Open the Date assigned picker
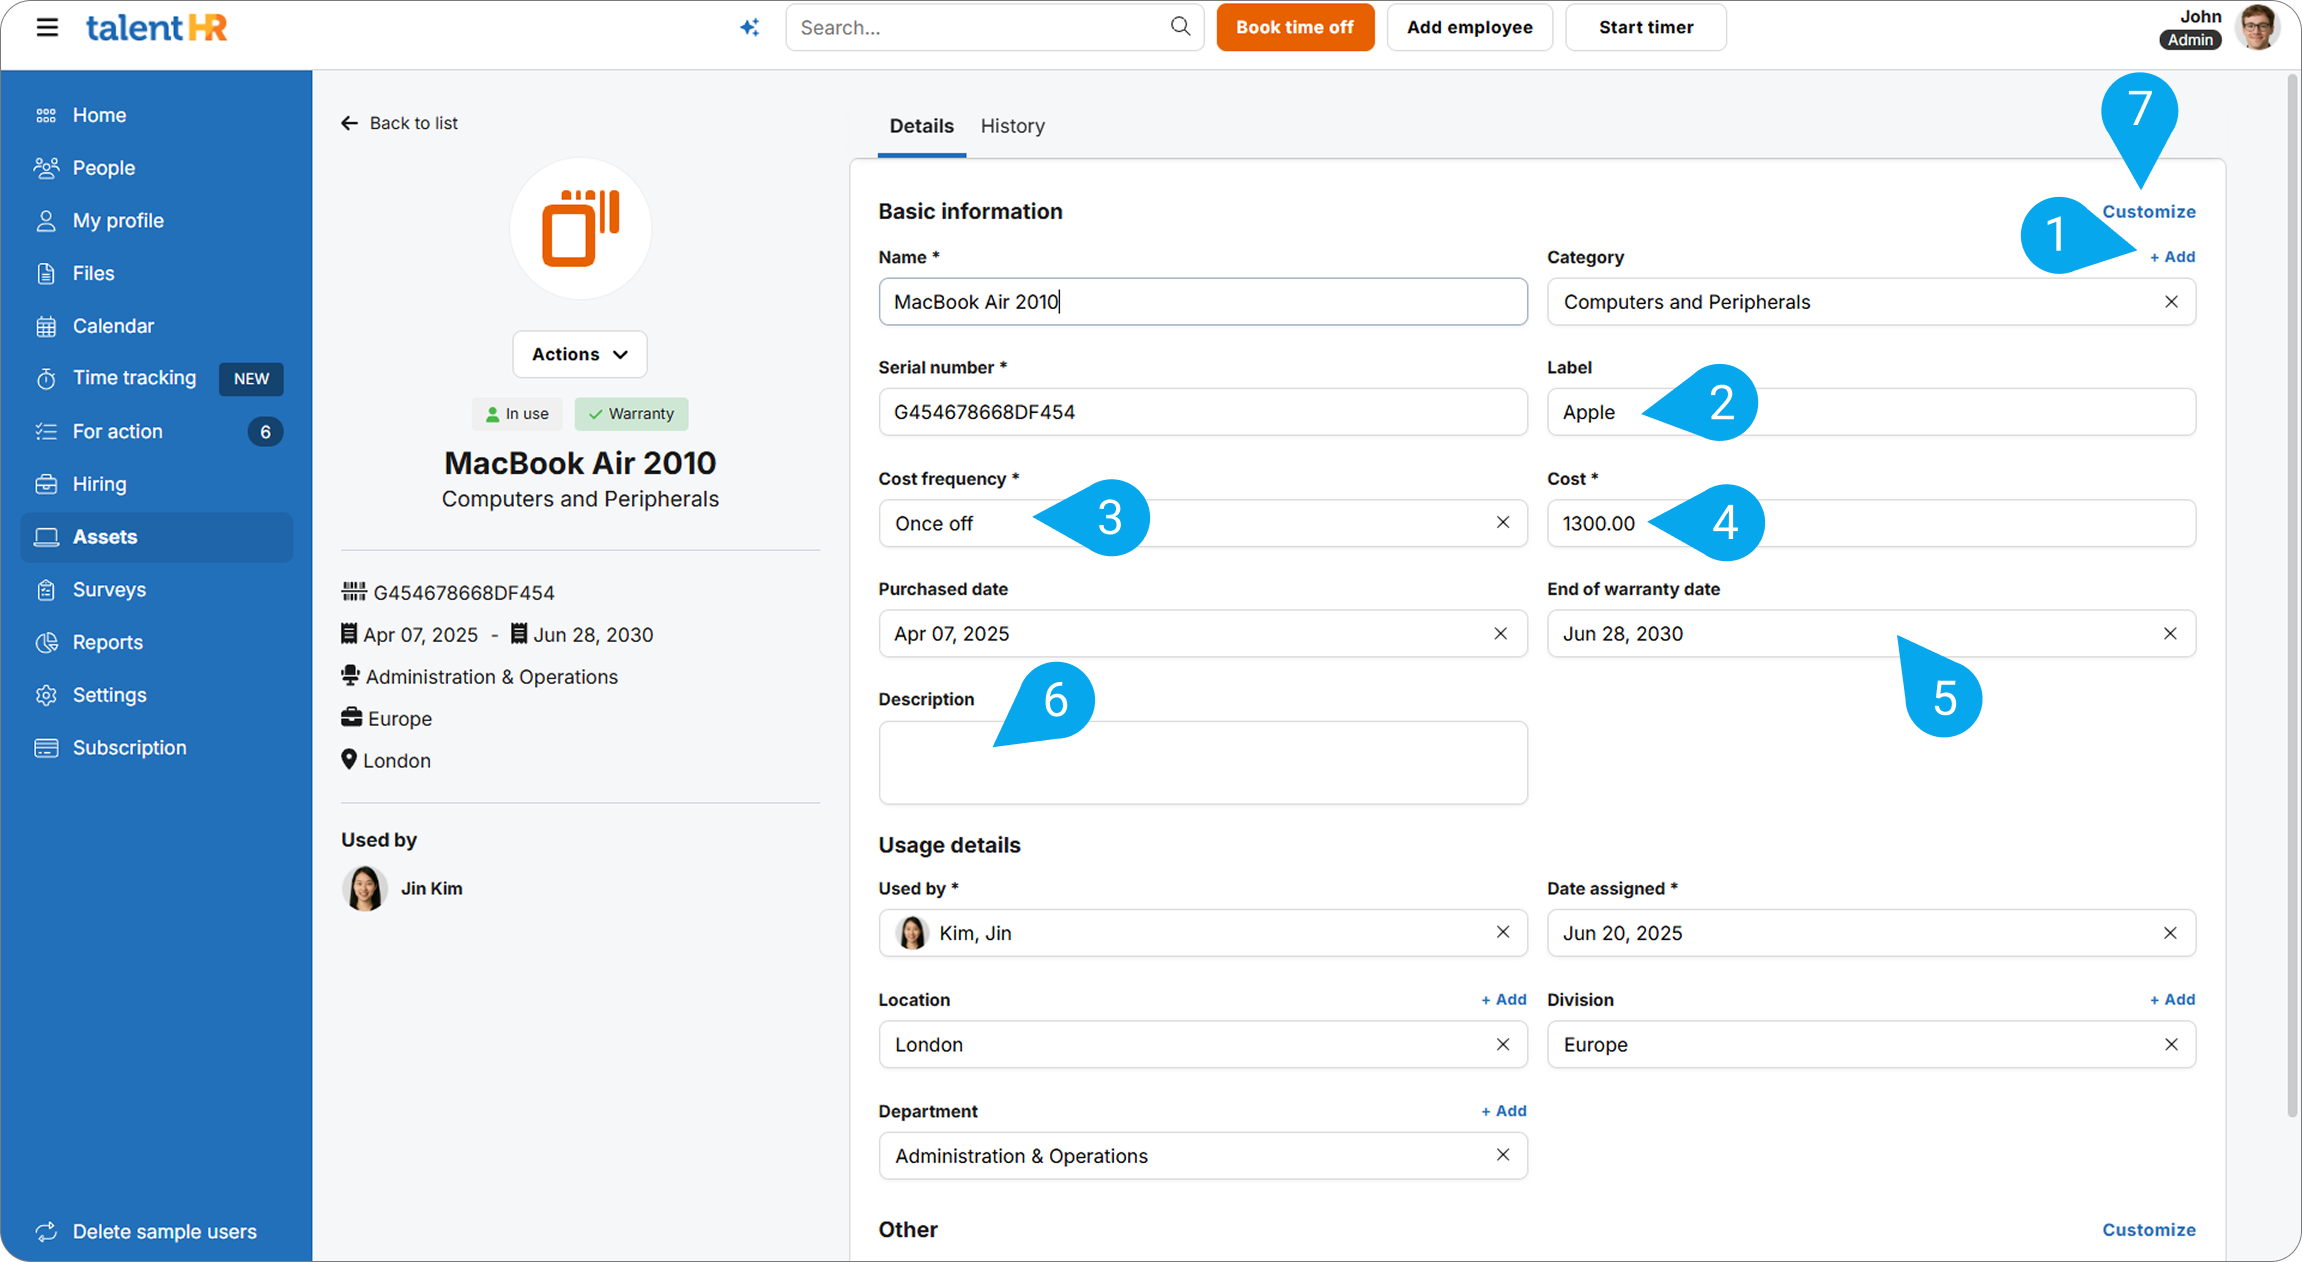The height and width of the screenshot is (1262, 2302). tap(1871, 933)
